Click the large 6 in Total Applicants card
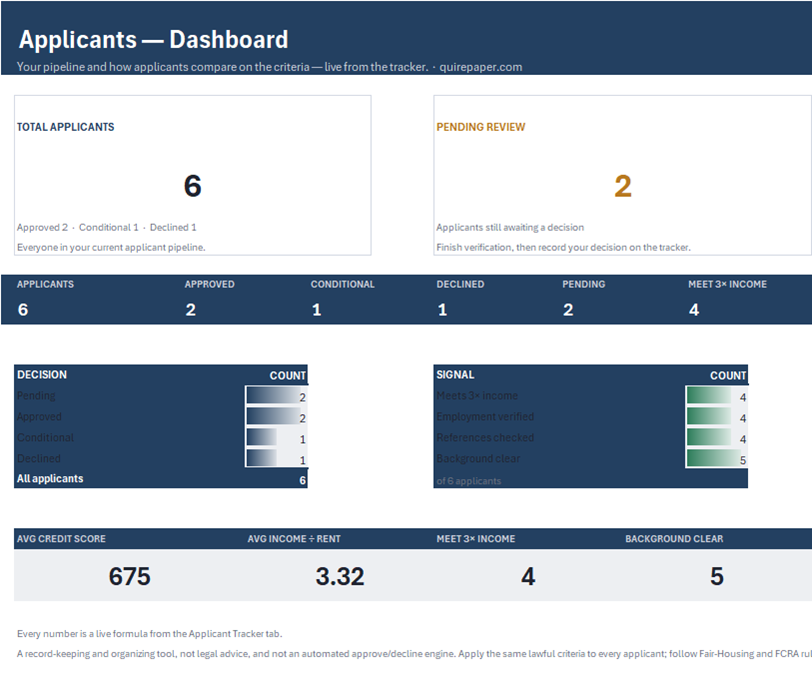 [193, 186]
